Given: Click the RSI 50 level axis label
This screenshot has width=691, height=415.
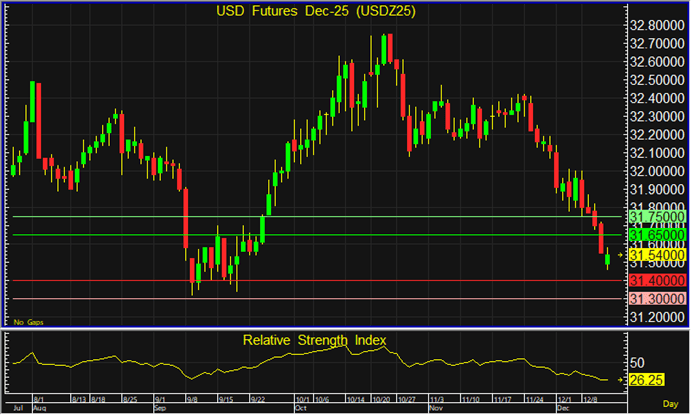Looking at the screenshot, I should point(636,361).
